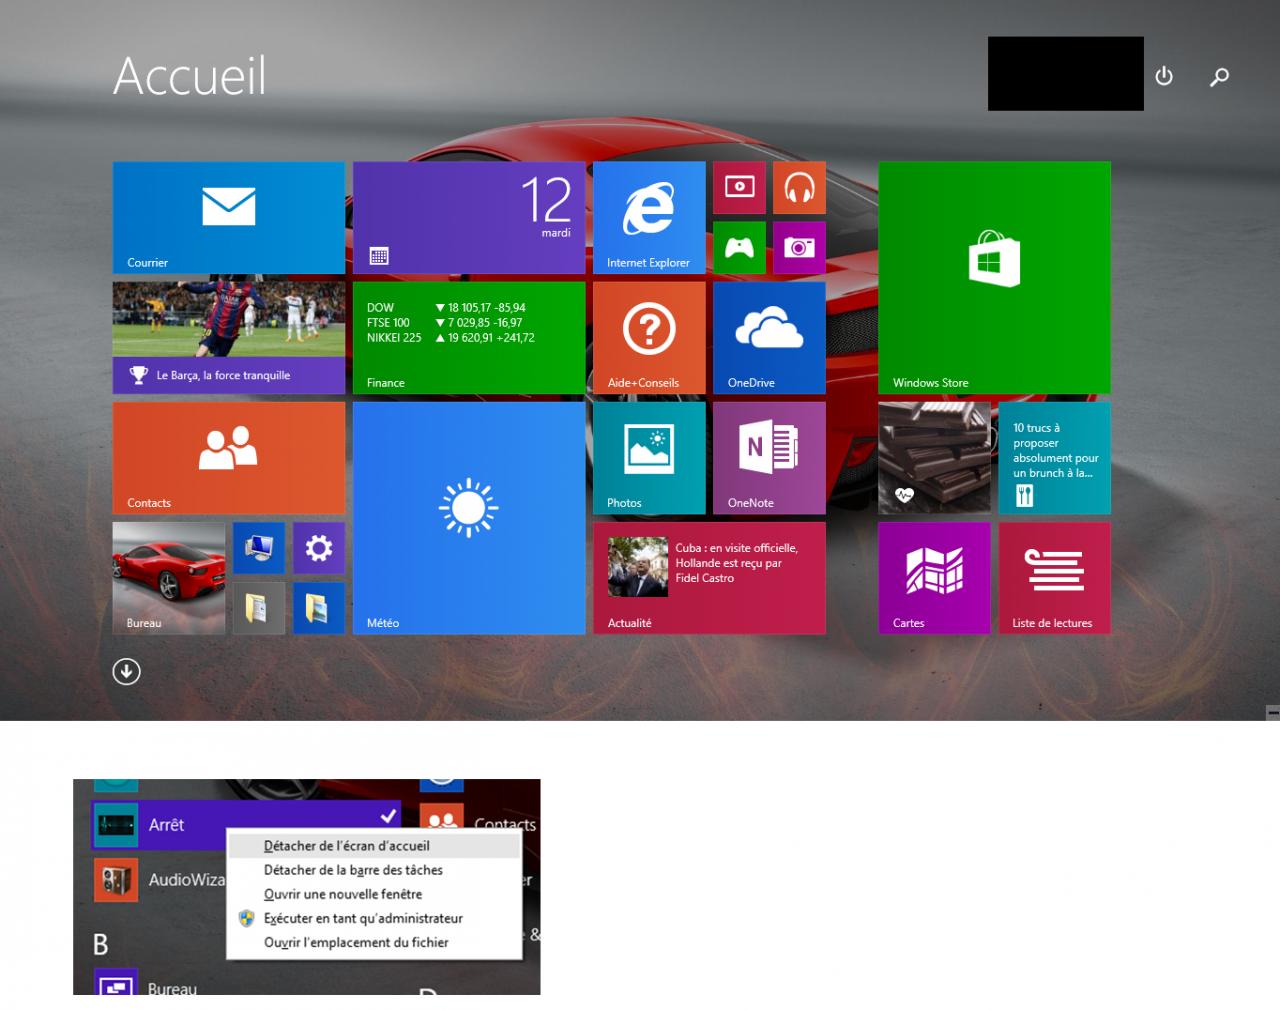Select 'Détacher de l'écran d'accueil'
Viewport: 1280px width, 1010px height.
pos(374,846)
